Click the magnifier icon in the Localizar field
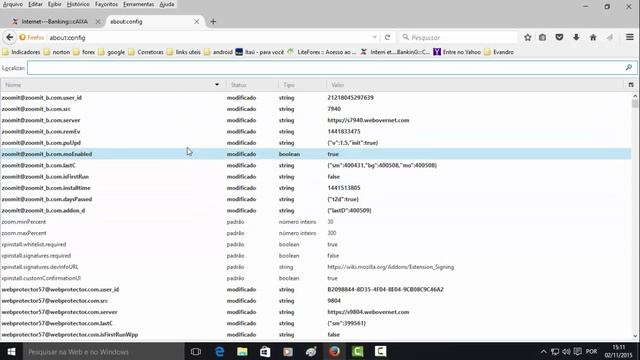Image resolution: width=640 pixels, height=360 pixels. (629, 68)
